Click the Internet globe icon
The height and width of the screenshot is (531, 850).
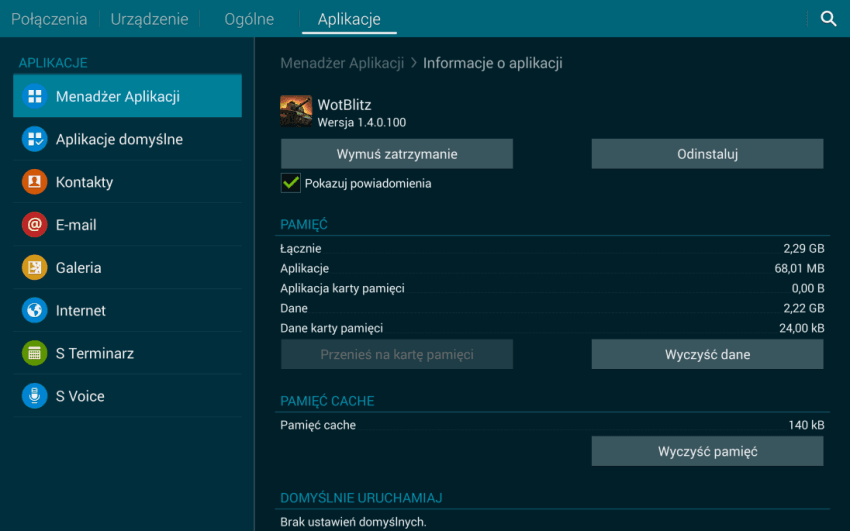[35, 310]
